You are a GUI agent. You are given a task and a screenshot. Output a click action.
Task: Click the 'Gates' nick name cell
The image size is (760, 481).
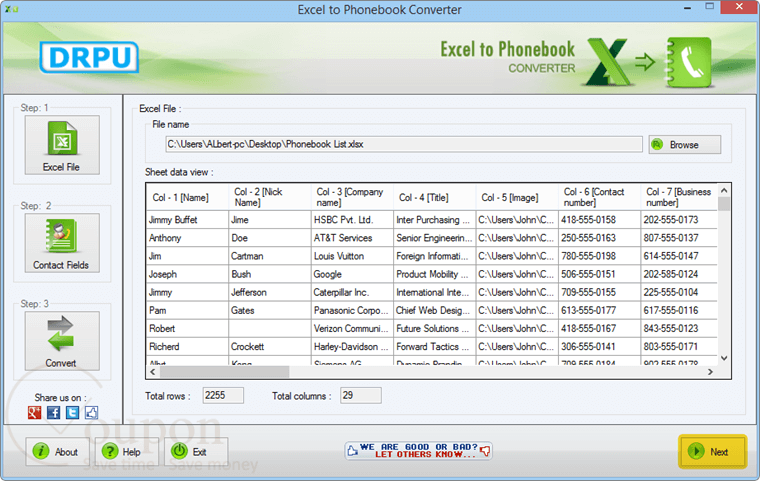(x=269, y=310)
